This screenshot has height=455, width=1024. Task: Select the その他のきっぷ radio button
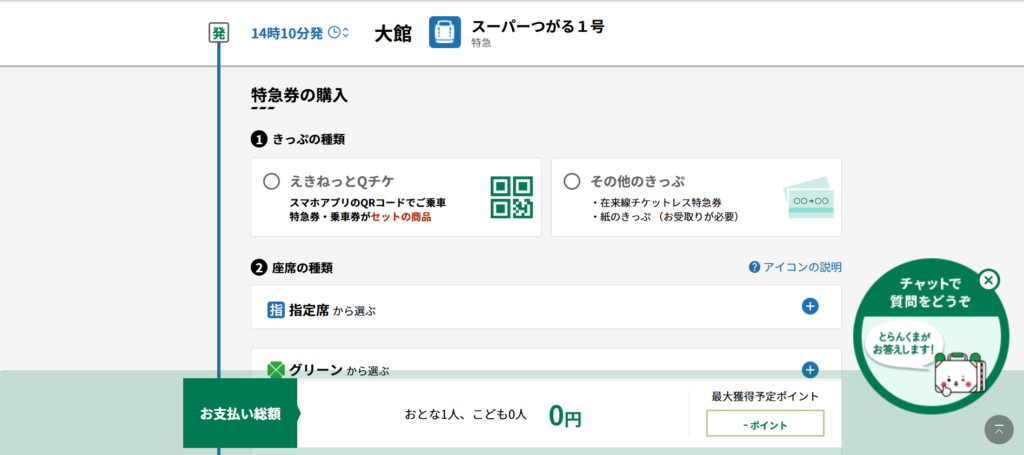point(572,181)
